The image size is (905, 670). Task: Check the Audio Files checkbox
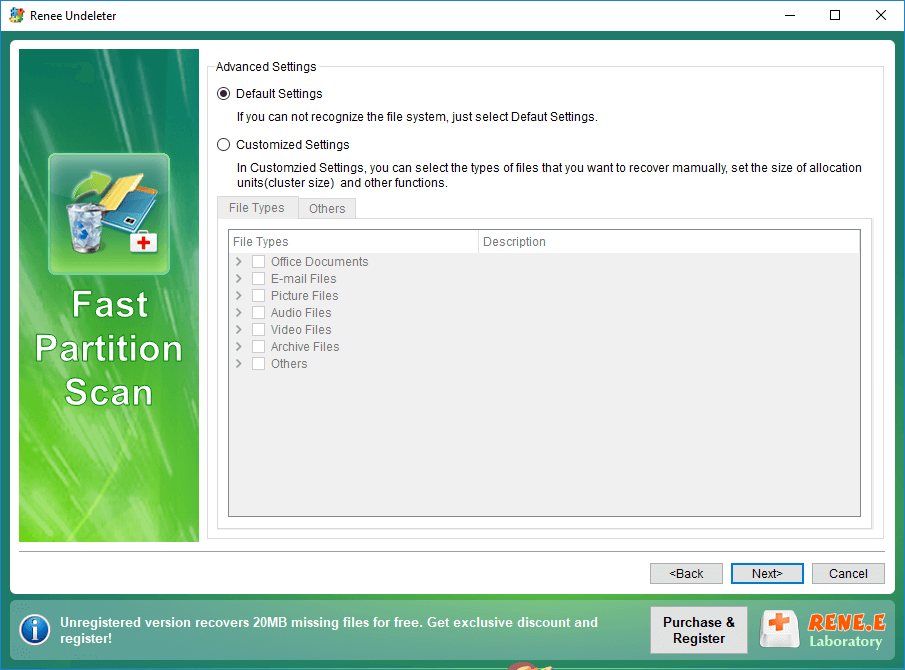pyautogui.click(x=259, y=313)
